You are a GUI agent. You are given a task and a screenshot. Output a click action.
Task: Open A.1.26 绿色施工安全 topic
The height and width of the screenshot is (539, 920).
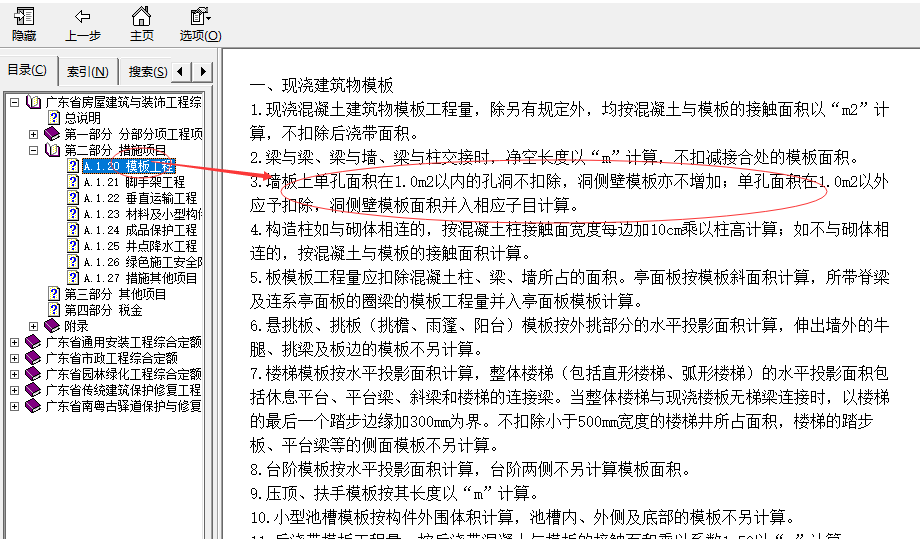click(x=143, y=262)
